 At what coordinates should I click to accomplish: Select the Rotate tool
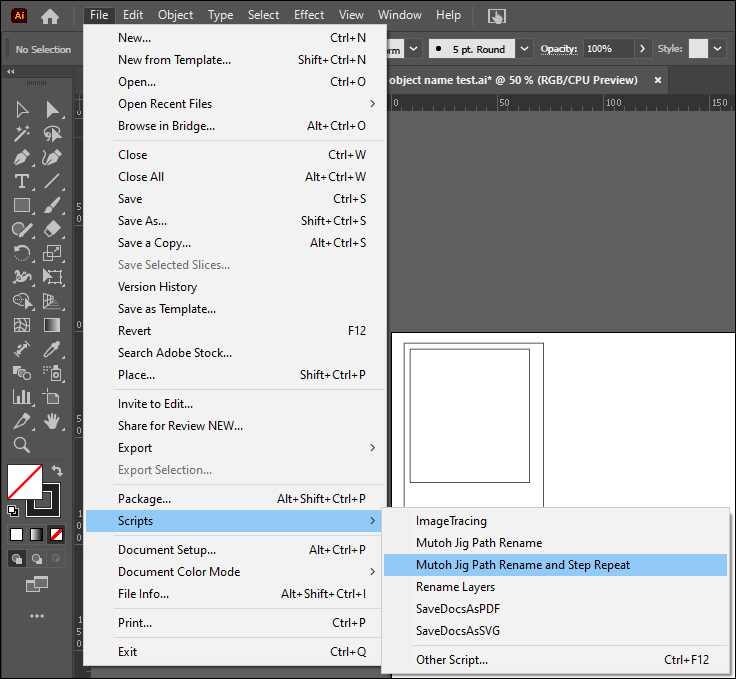[22, 253]
